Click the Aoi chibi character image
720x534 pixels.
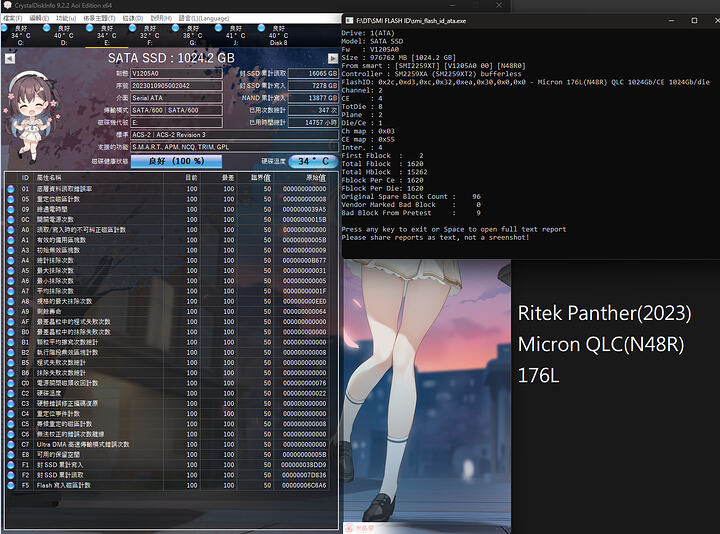click(31, 117)
